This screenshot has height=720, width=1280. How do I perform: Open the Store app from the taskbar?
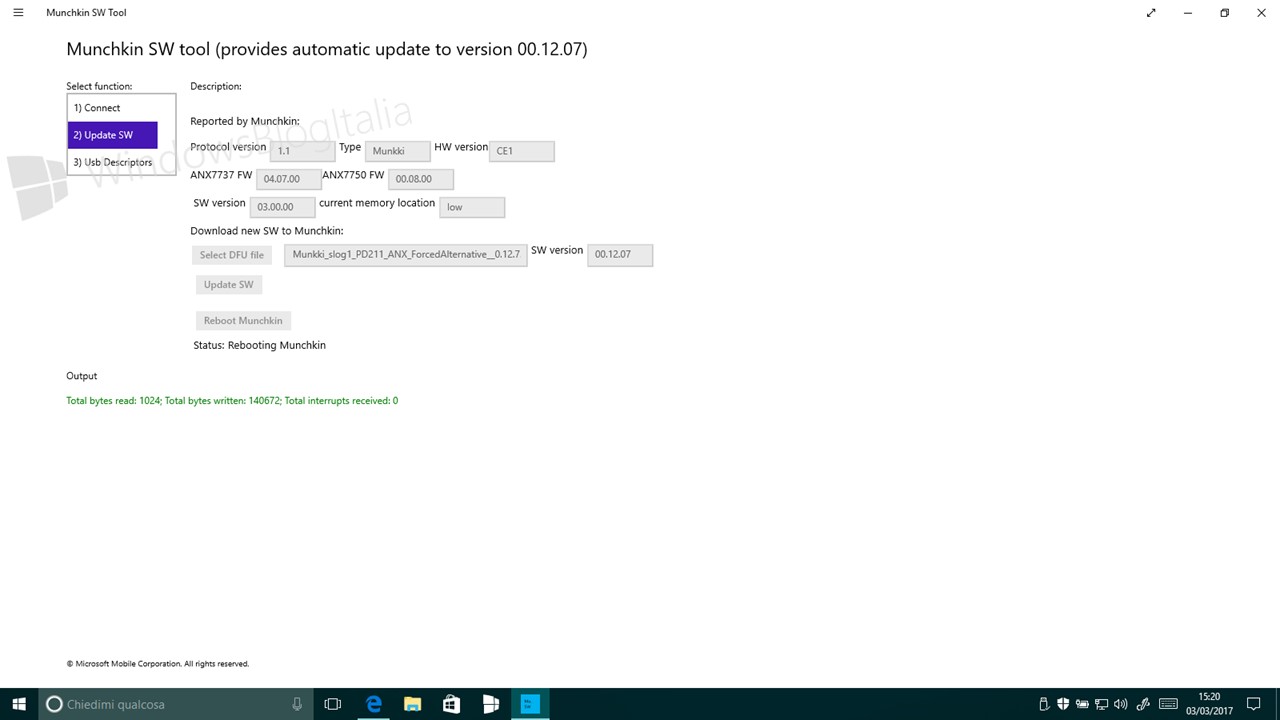tap(451, 704)
